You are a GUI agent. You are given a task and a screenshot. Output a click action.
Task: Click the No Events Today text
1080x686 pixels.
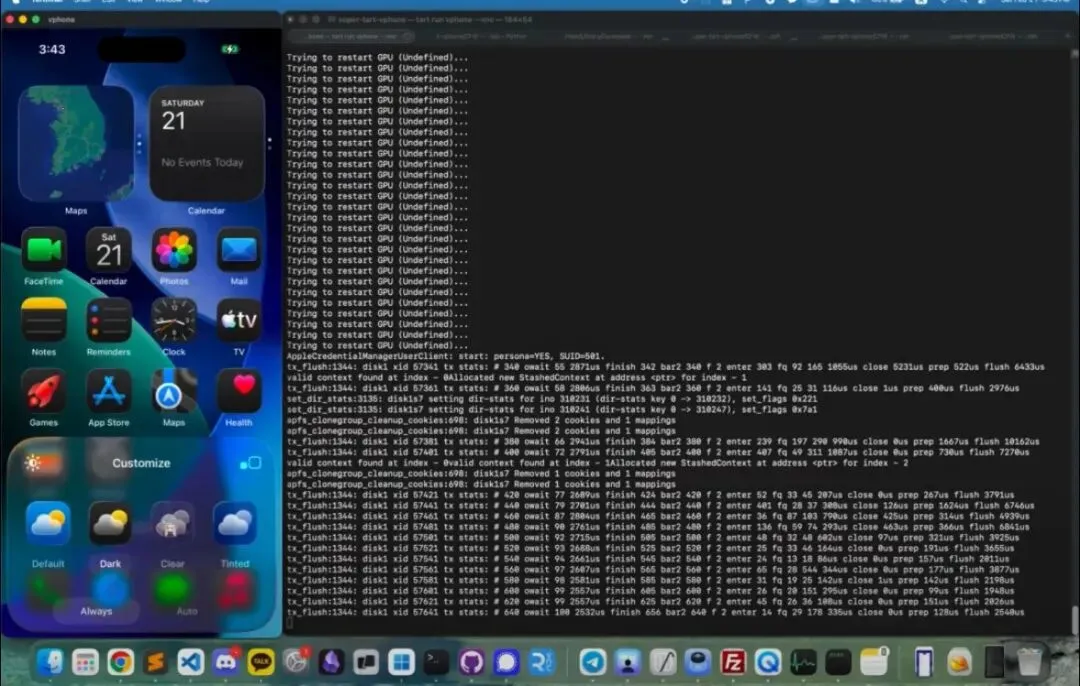point(202,163)
